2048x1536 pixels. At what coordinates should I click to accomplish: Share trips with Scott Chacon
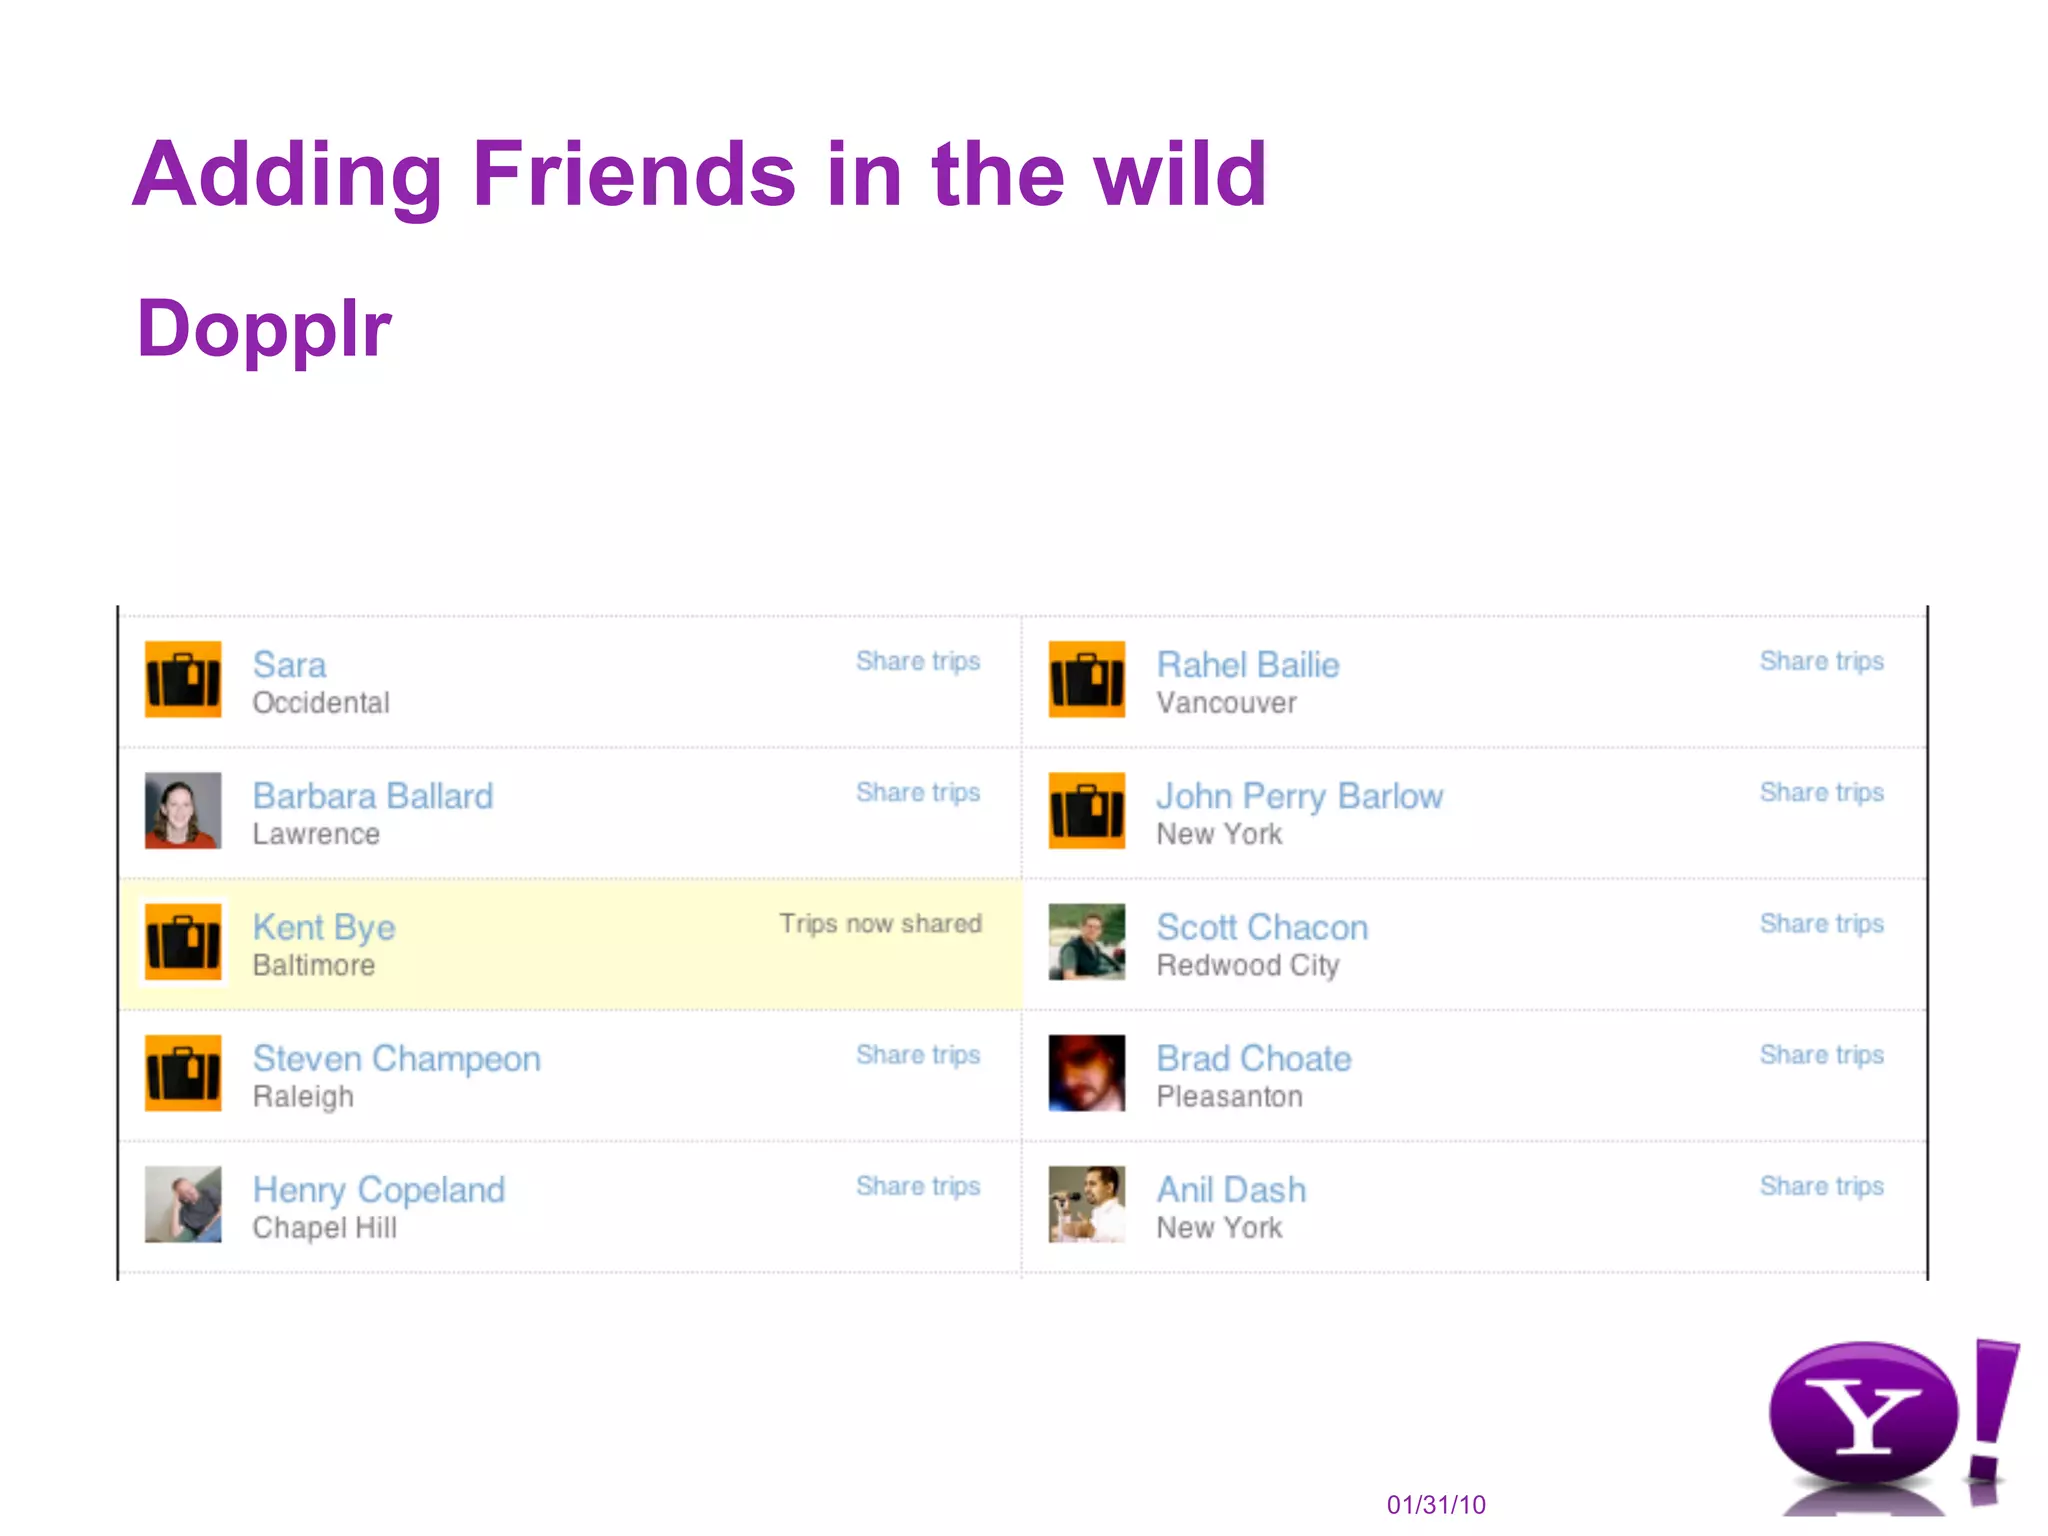(1822, 923)
